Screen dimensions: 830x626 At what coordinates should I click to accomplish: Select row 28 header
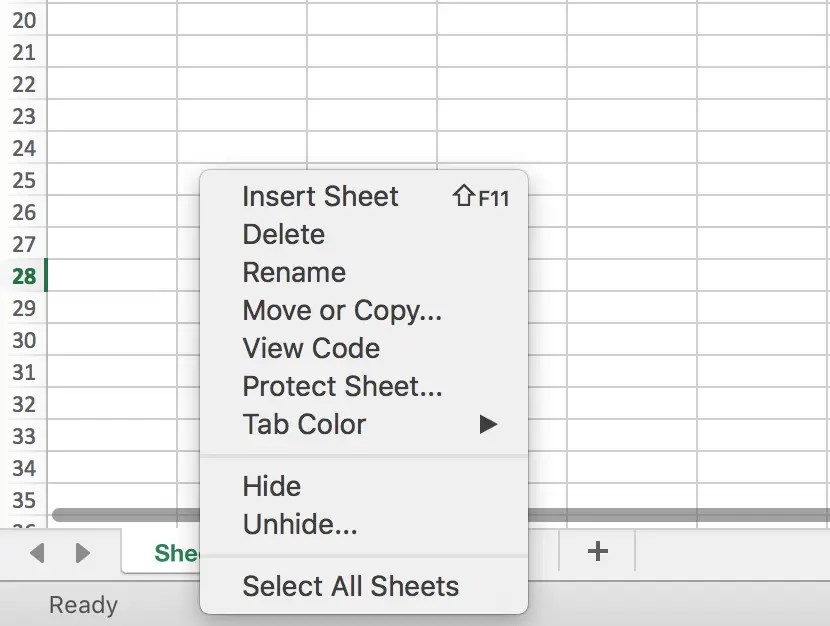24,276
